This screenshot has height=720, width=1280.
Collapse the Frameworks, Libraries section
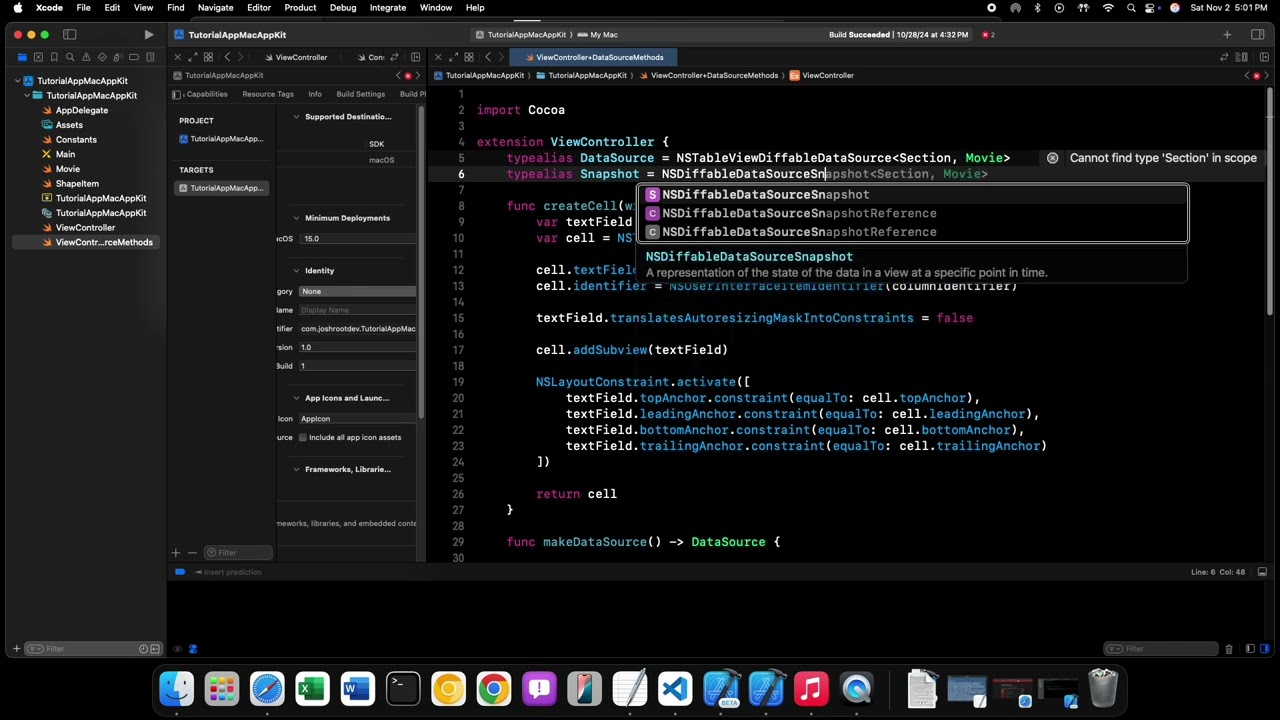pyautogui.click(x=296, y=469)
